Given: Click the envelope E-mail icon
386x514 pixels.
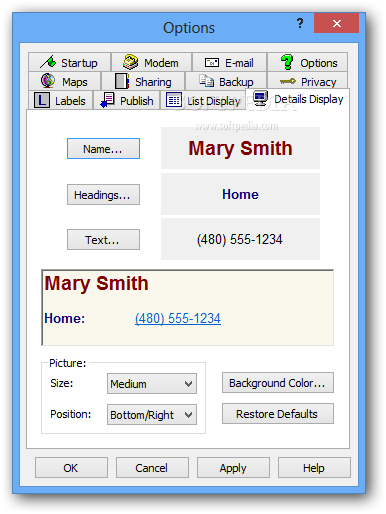Looking at the screenshot, I should (x=212, y=62).
